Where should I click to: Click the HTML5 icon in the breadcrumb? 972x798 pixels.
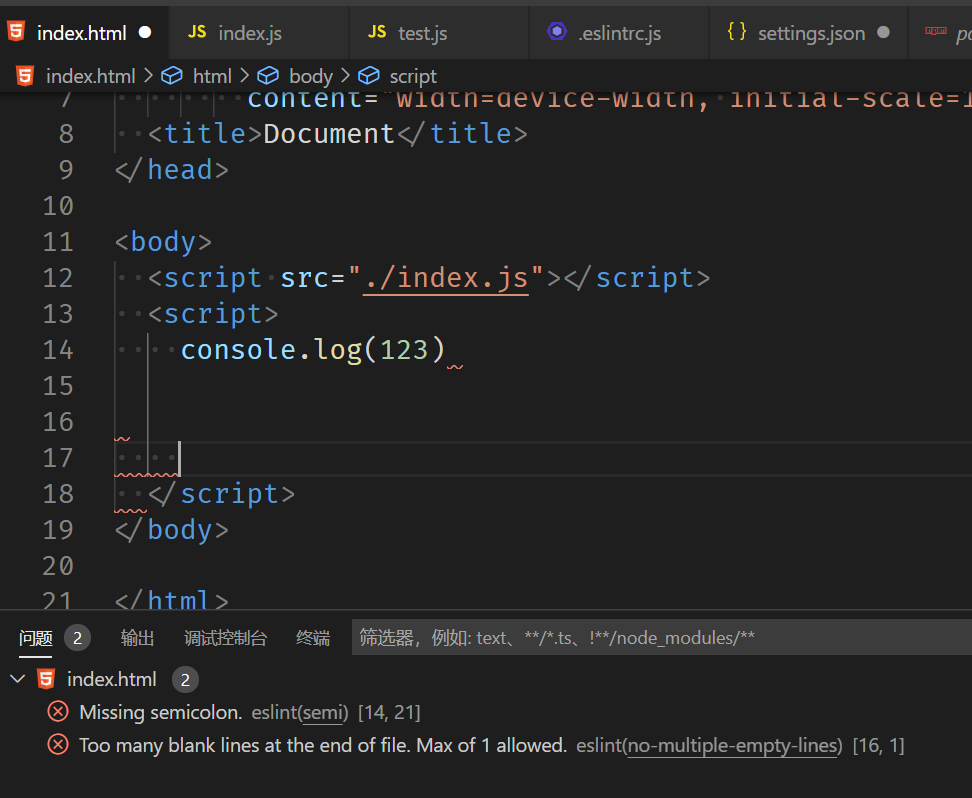pyautogui.click(x=25, y=76)
